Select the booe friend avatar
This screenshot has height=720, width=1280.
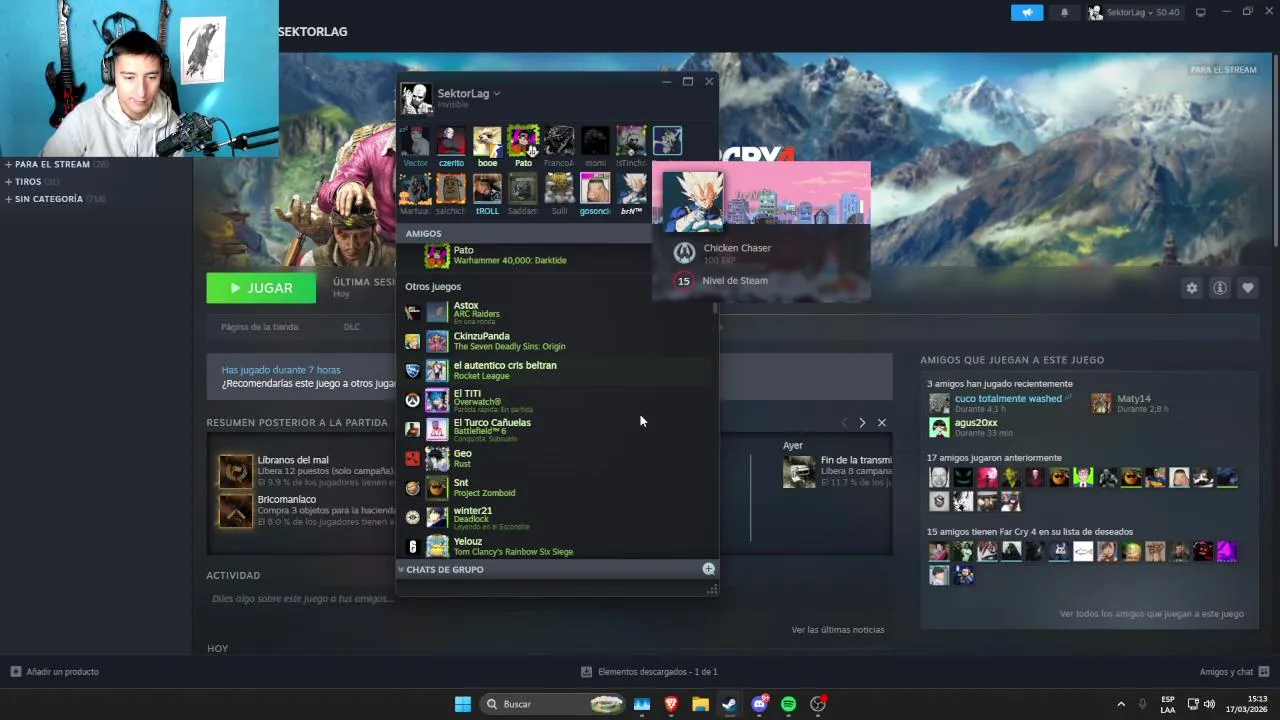coord(487,141)
